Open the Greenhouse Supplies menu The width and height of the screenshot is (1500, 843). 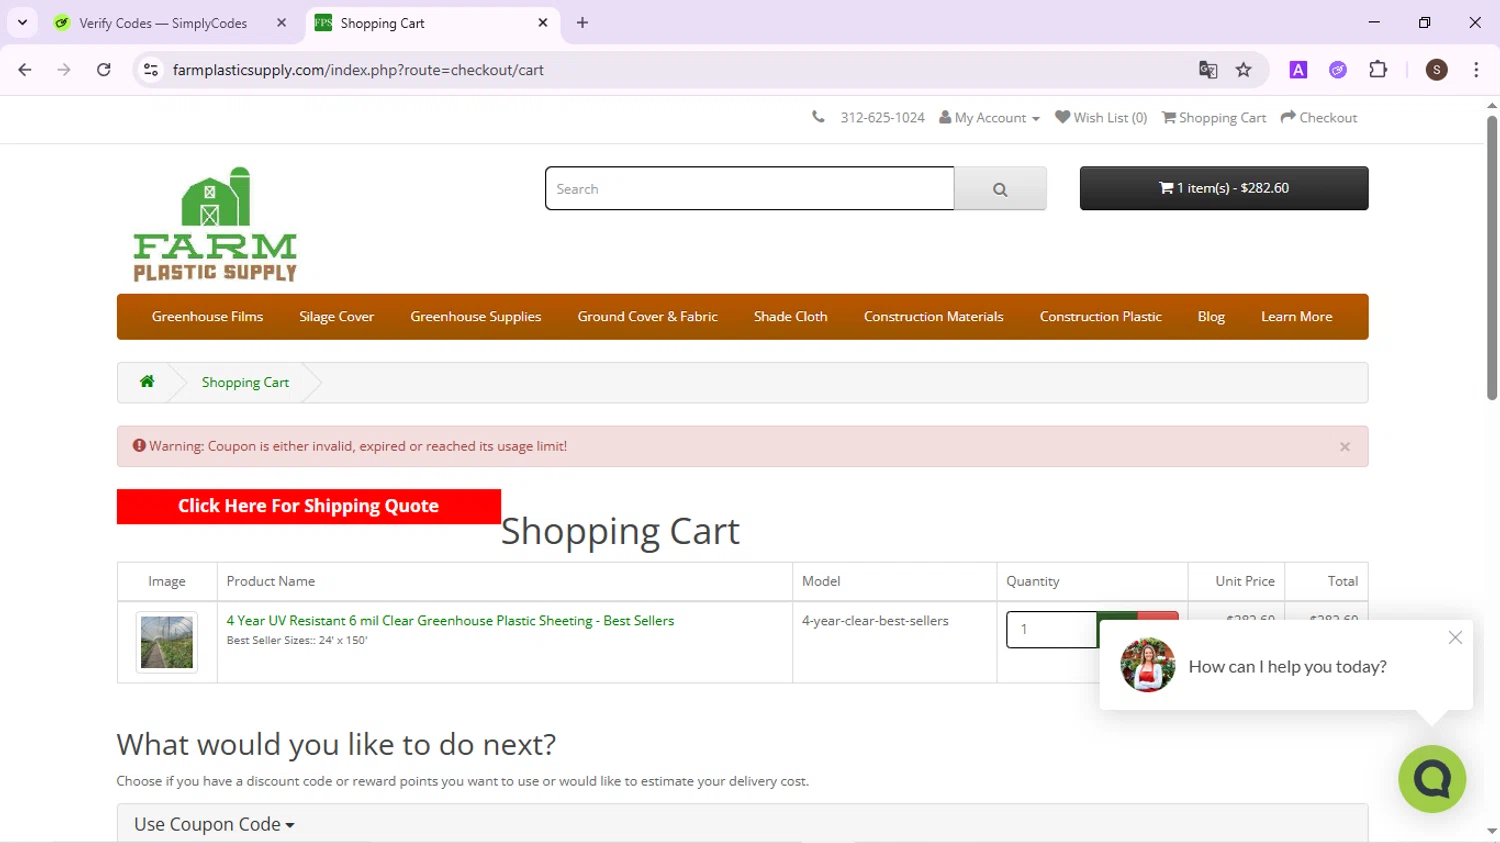[476, 317]
